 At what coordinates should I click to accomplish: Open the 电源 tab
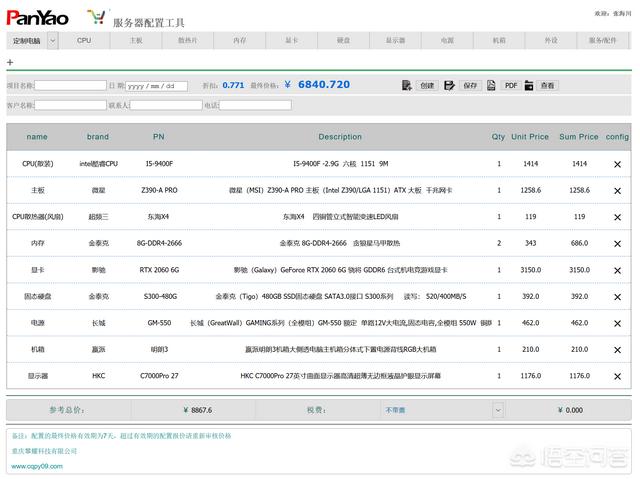(x=447, y=40)
